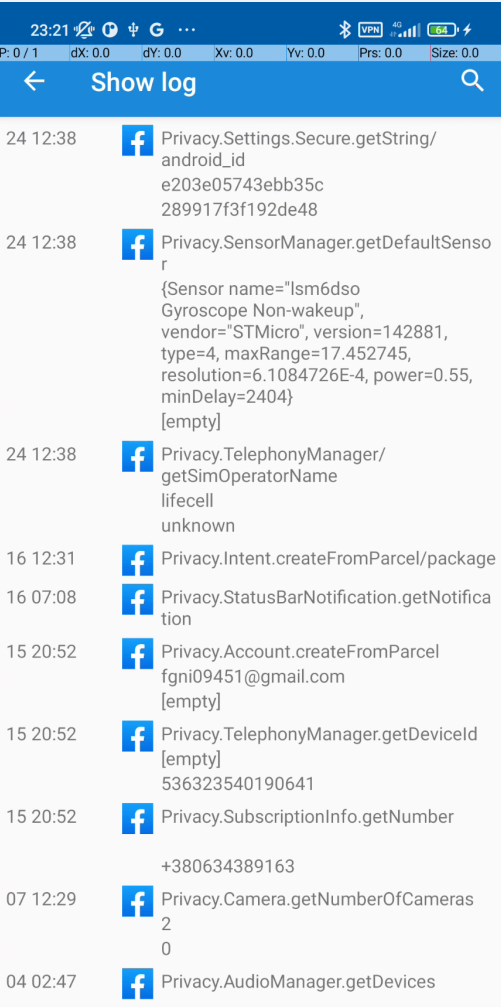Open search with magnifier icon

tap(473, 81)
